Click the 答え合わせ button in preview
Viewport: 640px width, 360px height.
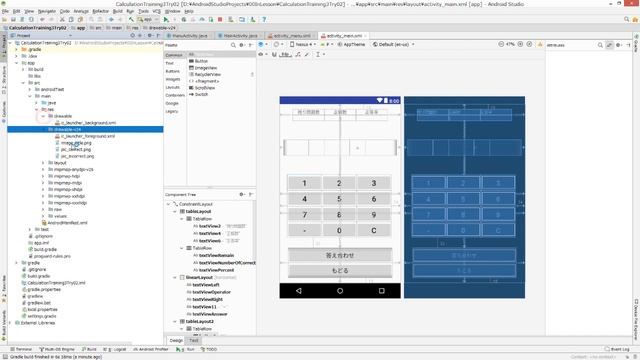click(x=340, y=255)
